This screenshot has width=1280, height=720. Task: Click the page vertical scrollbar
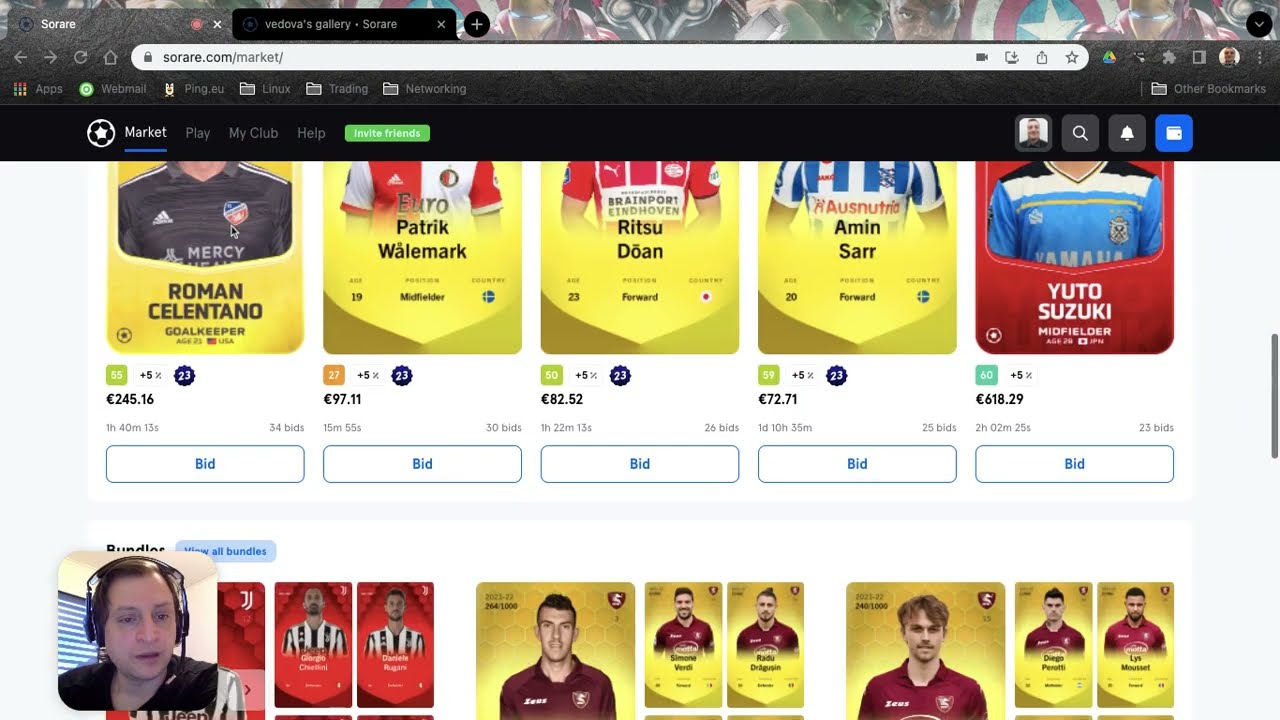(x=1273, y=395)
